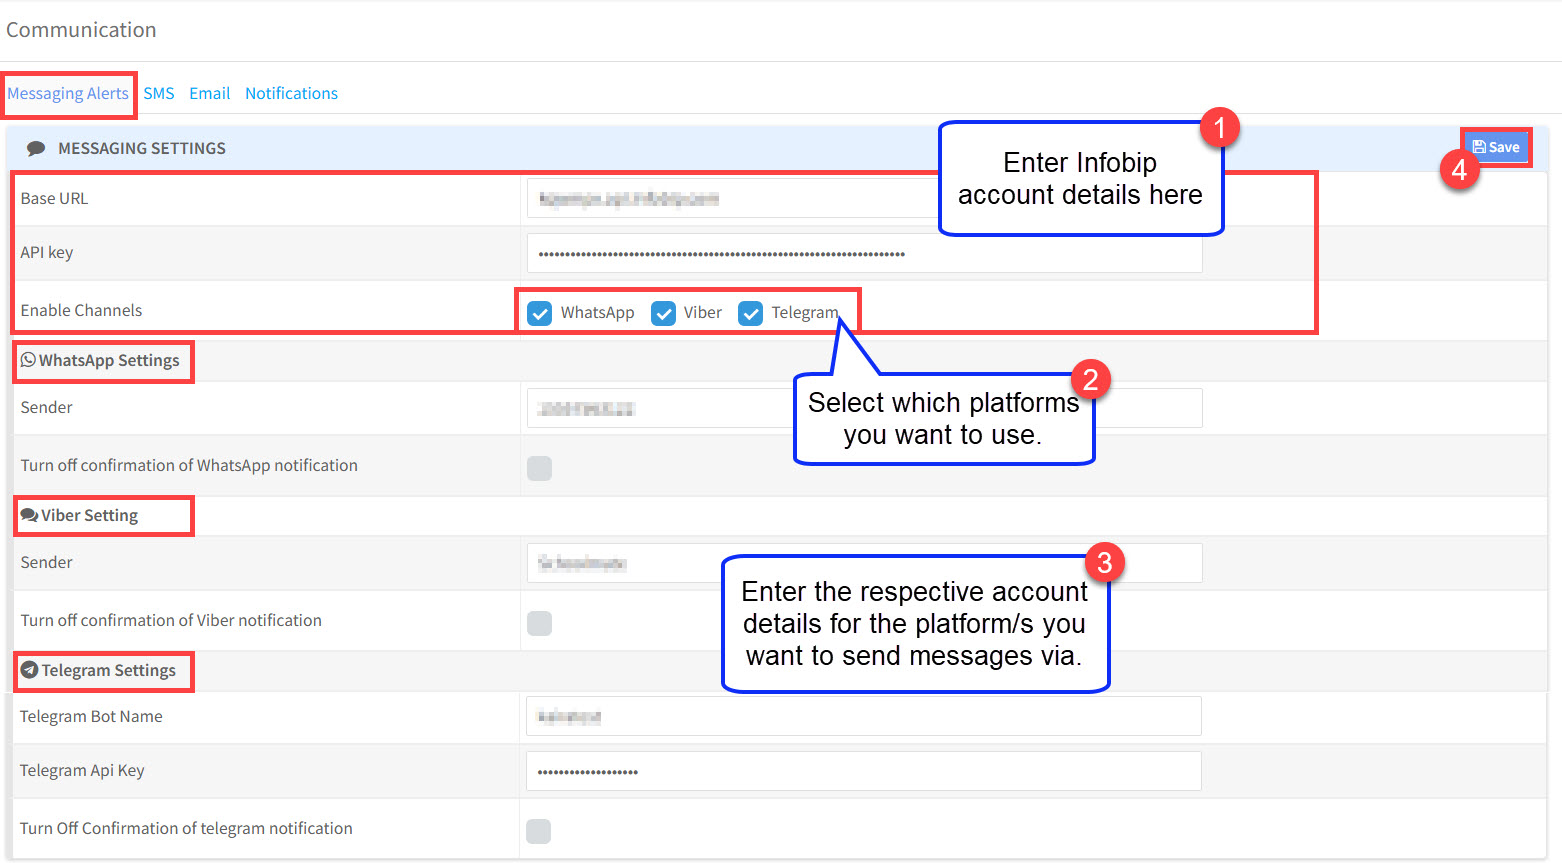
Task: Click the Viber Setting chat icon
Action: (29, 515)
